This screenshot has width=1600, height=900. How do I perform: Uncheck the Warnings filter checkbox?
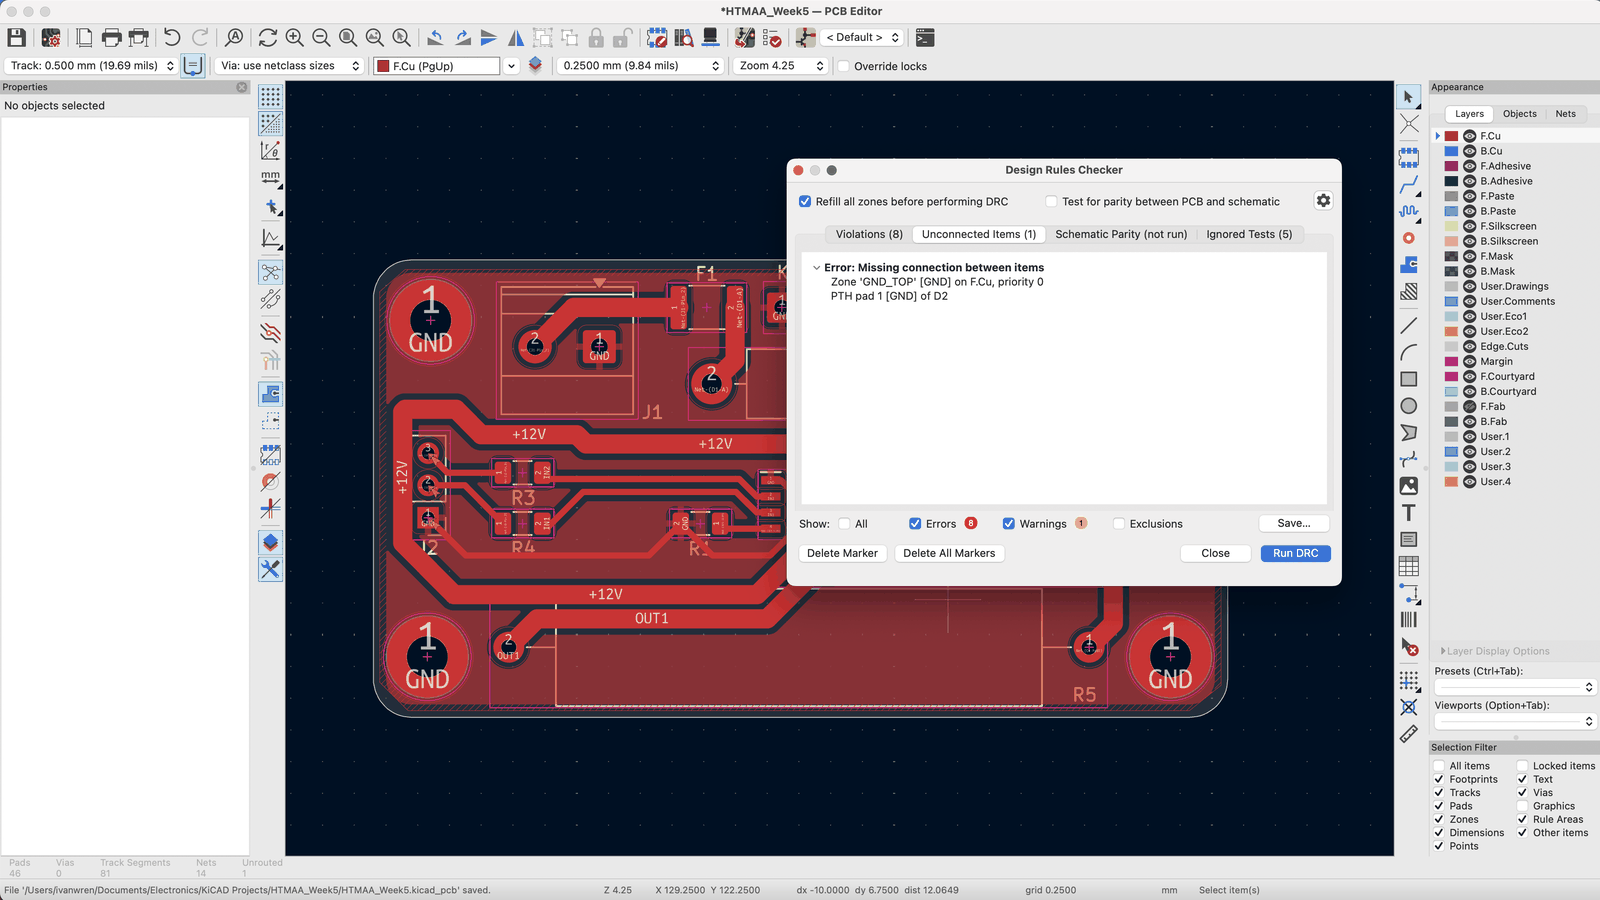1009,523
